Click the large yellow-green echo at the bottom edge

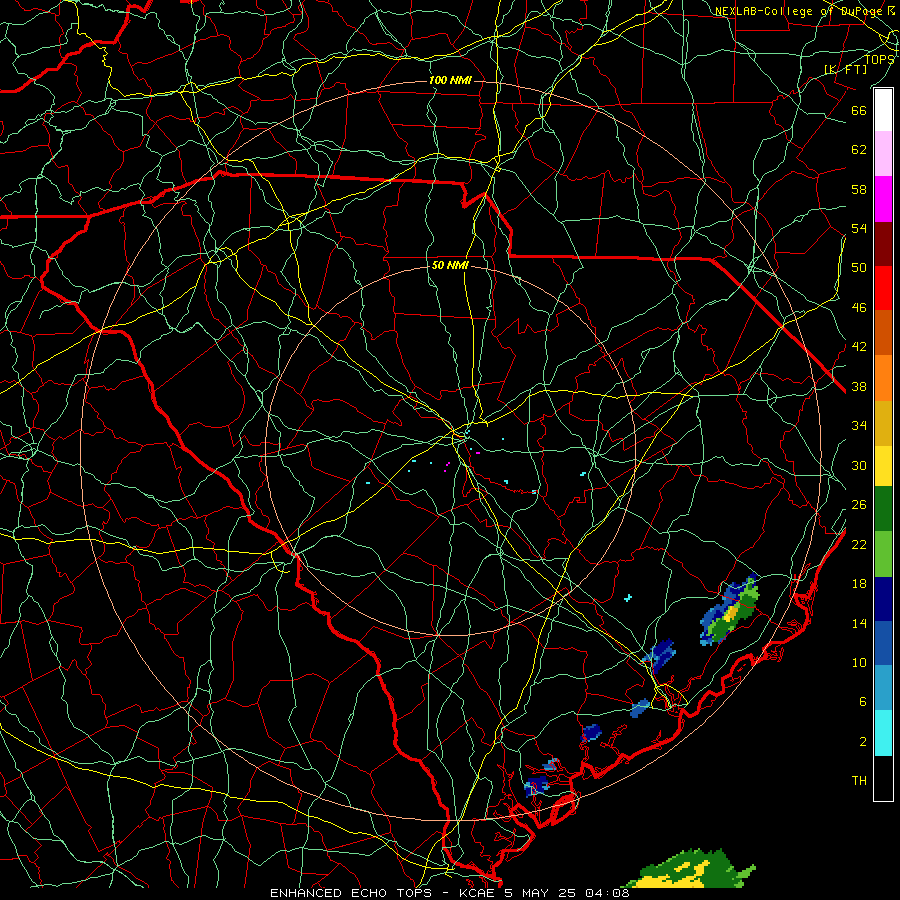pyautogui.click(x=690, y=869)
